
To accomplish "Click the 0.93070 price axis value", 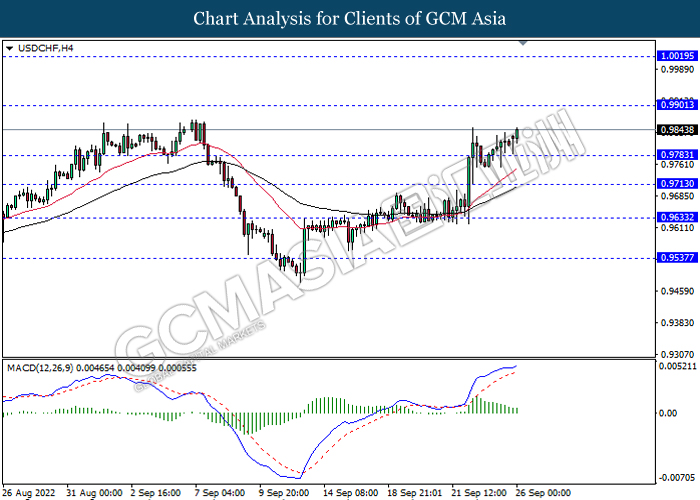I will tap(677, 354).
